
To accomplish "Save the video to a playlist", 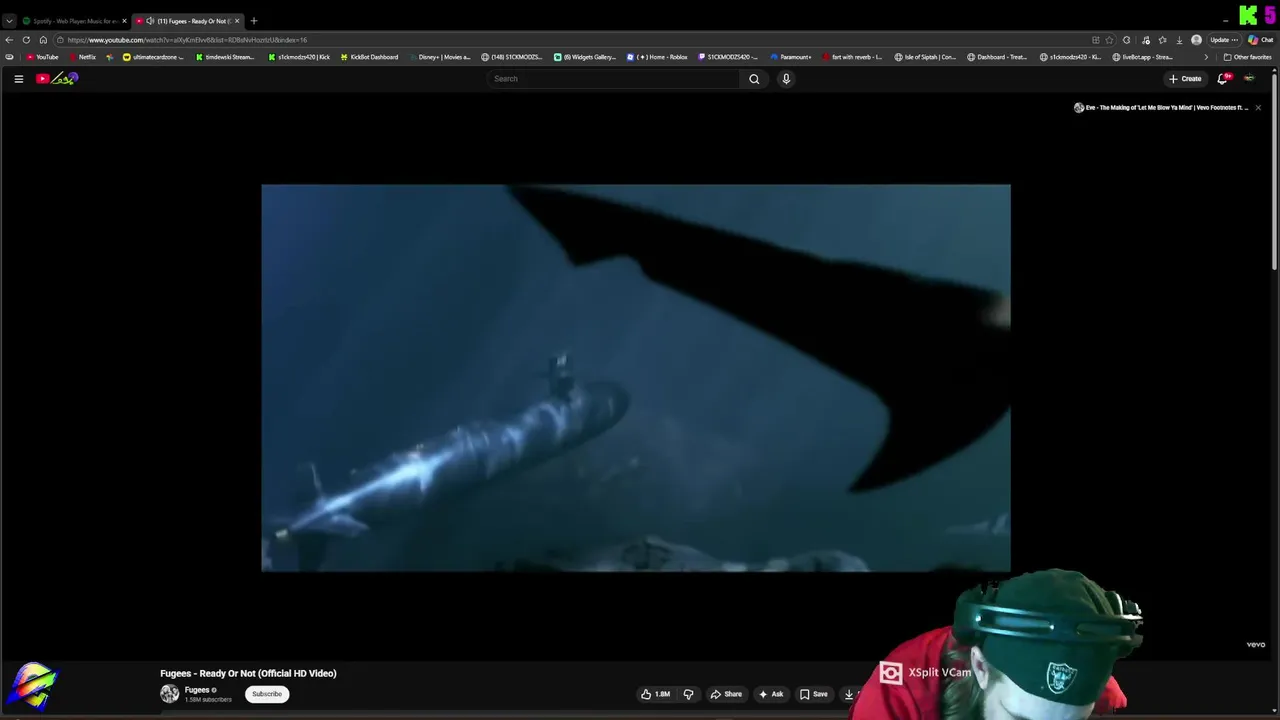I will [x=814, y=694].
